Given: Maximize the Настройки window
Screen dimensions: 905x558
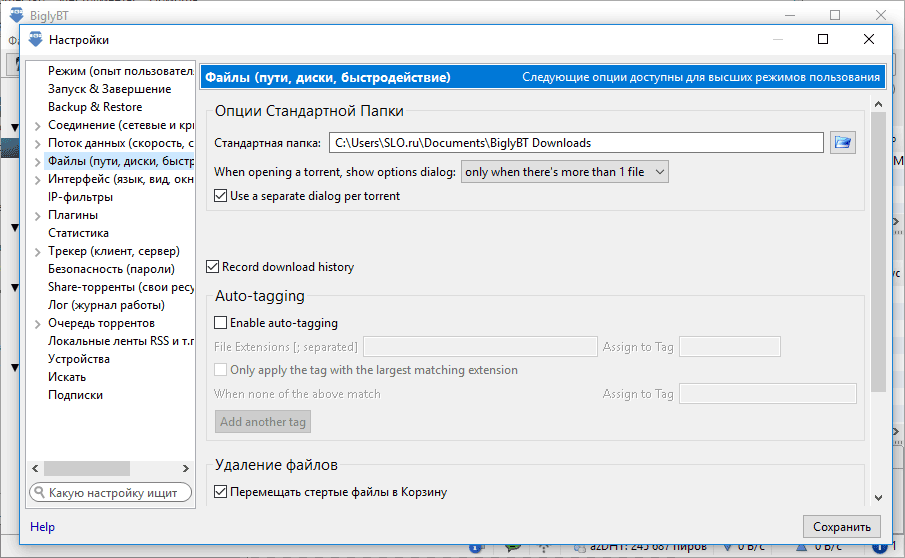Looking at the screenshot, I should [x=823, y=39].
